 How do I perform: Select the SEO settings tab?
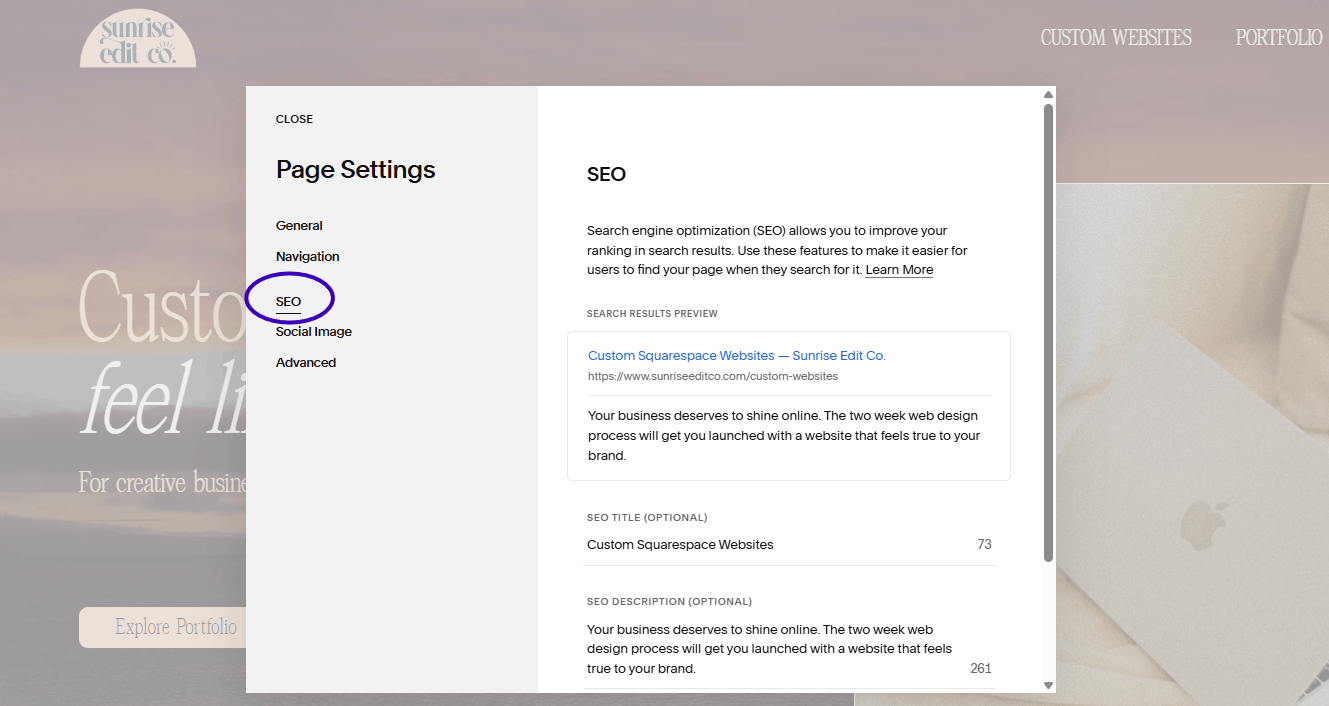(288, 301)
